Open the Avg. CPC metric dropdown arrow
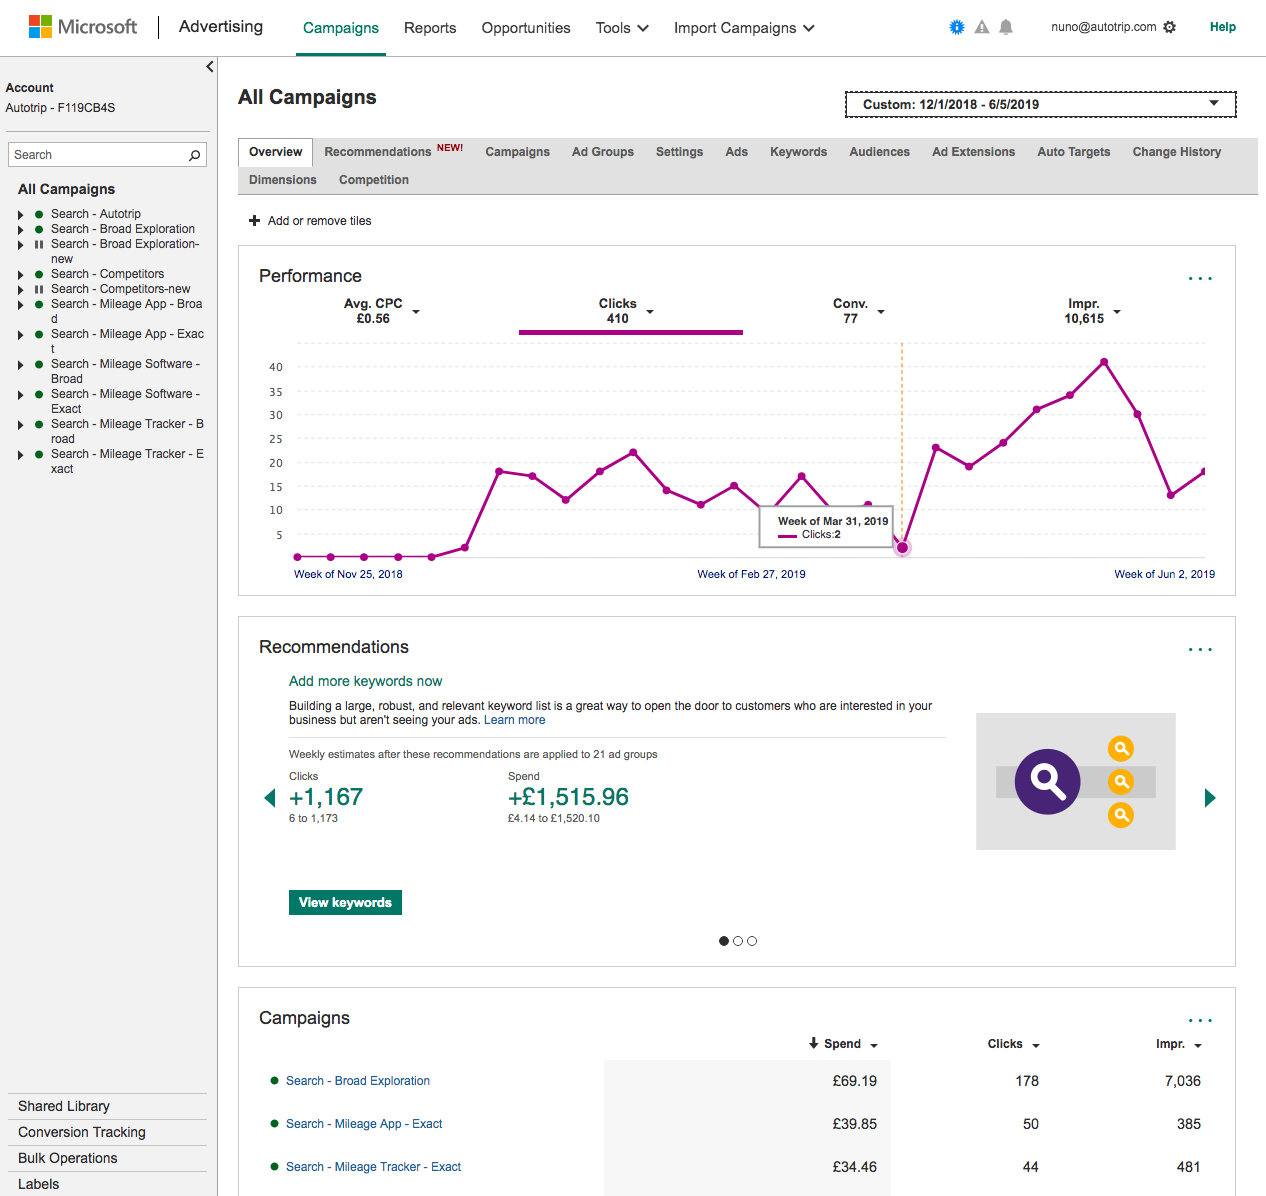Screen dimensions: 1266x1196 click(416, 312)
